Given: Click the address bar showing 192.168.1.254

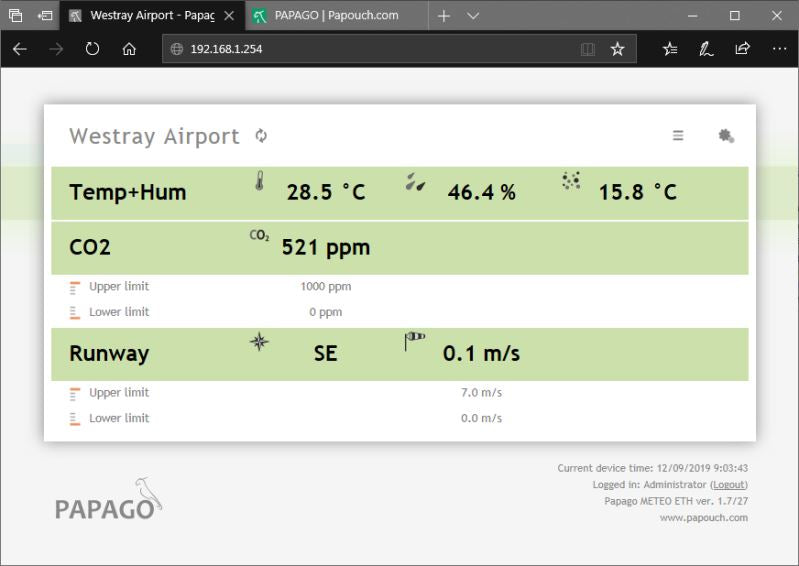Looking at the screenshot, I should click(370, 48).
